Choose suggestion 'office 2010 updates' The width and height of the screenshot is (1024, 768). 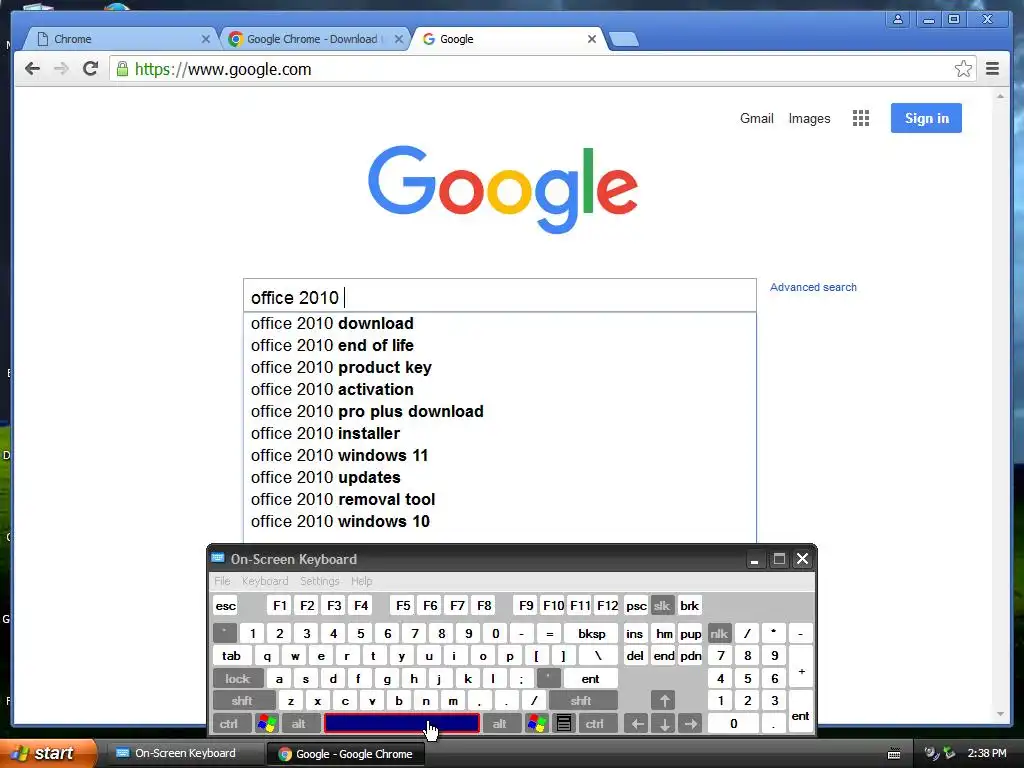point(500,477)
